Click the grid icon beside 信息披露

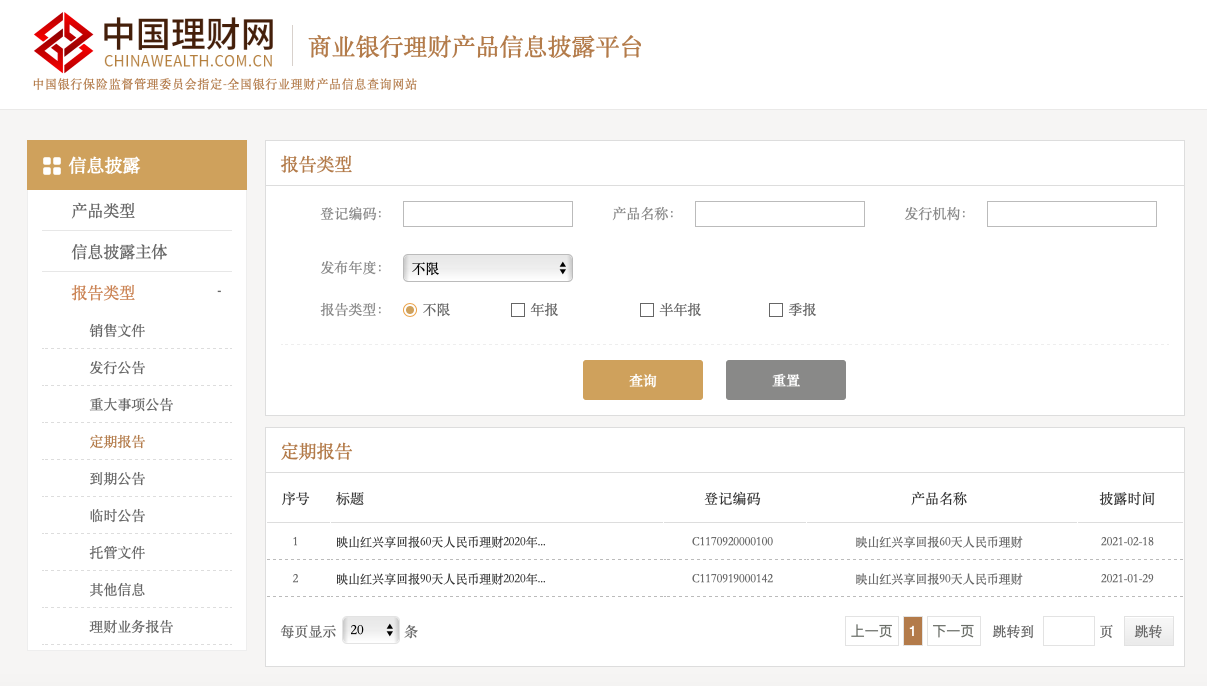(50, 164)
